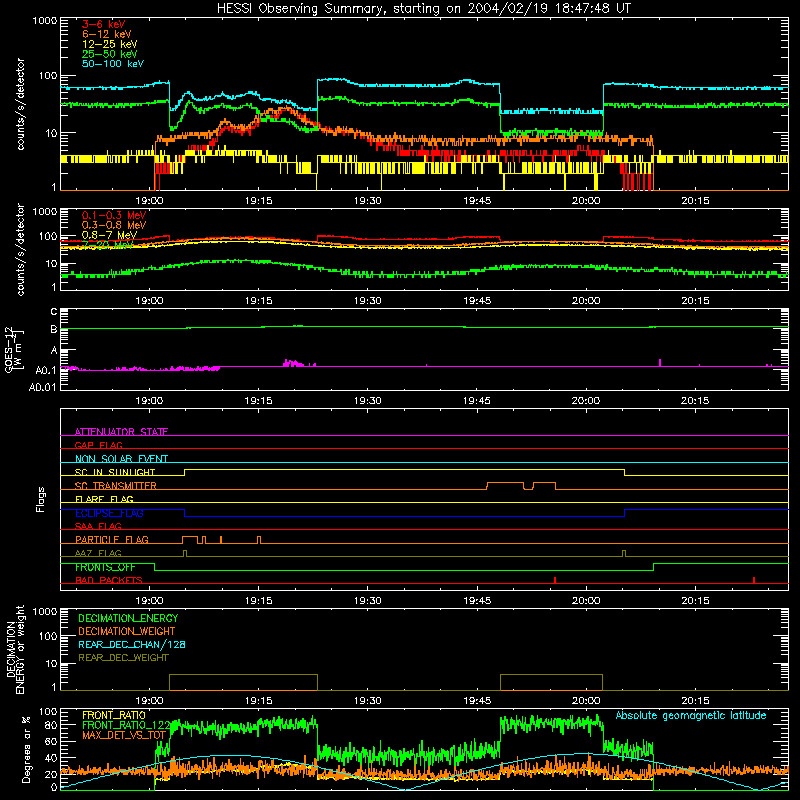Click the DECIMATION_WEIGHT legend label
The height and width of the screenshot is (800, 800).
(127, 631)
